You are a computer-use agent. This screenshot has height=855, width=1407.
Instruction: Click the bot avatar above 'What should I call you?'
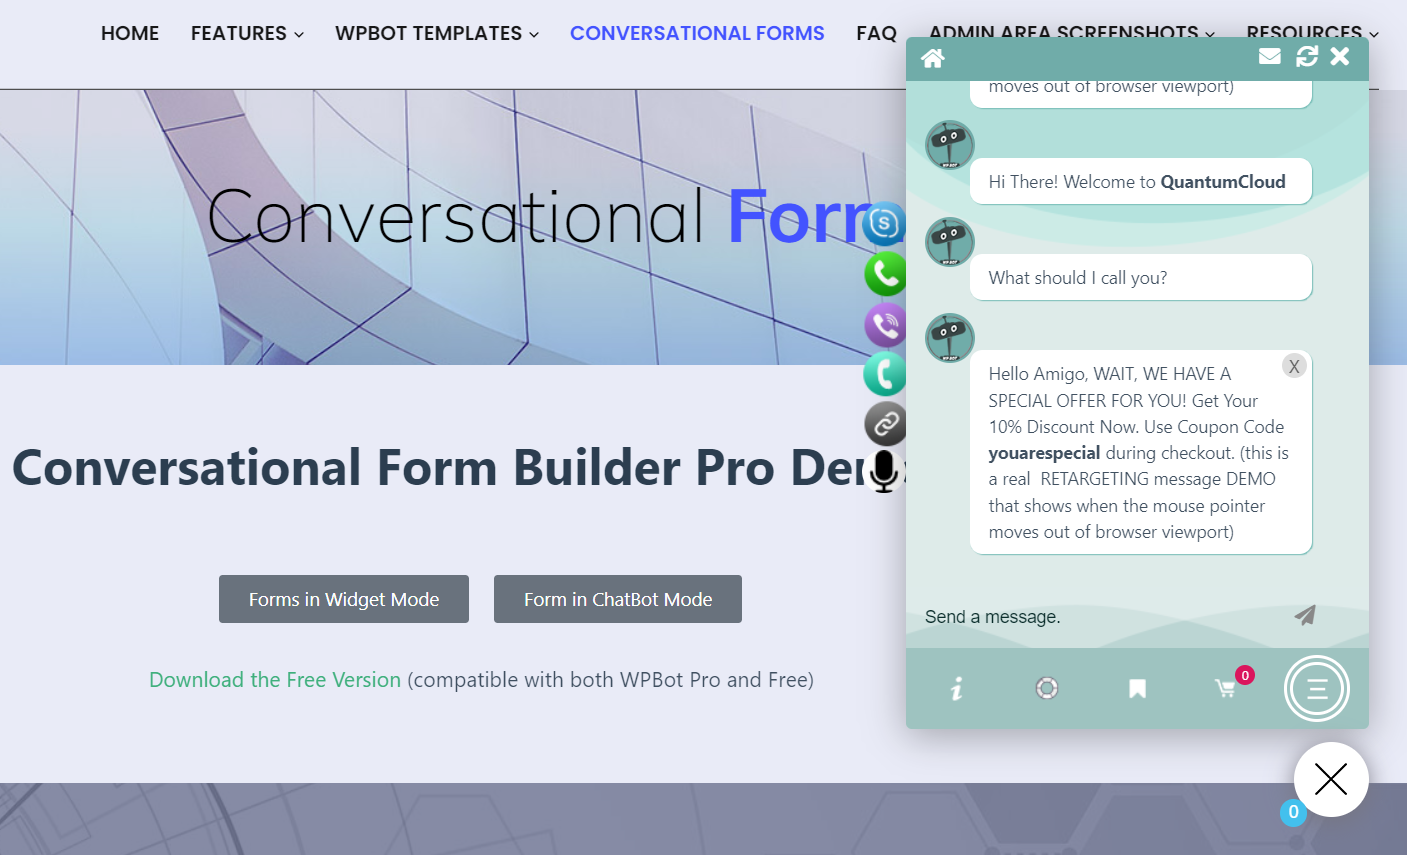[x=950, y=242]
